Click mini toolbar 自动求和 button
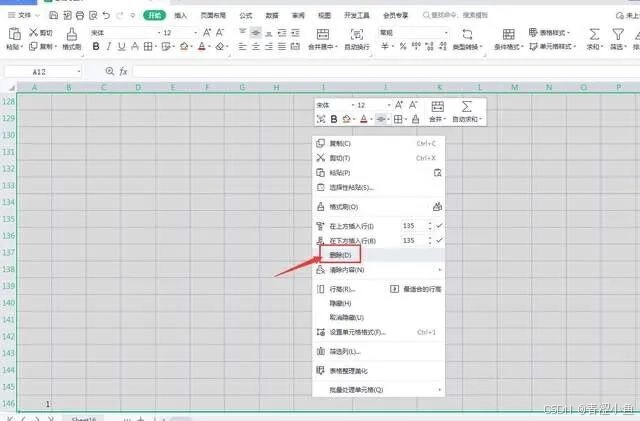 coord(467,111)
